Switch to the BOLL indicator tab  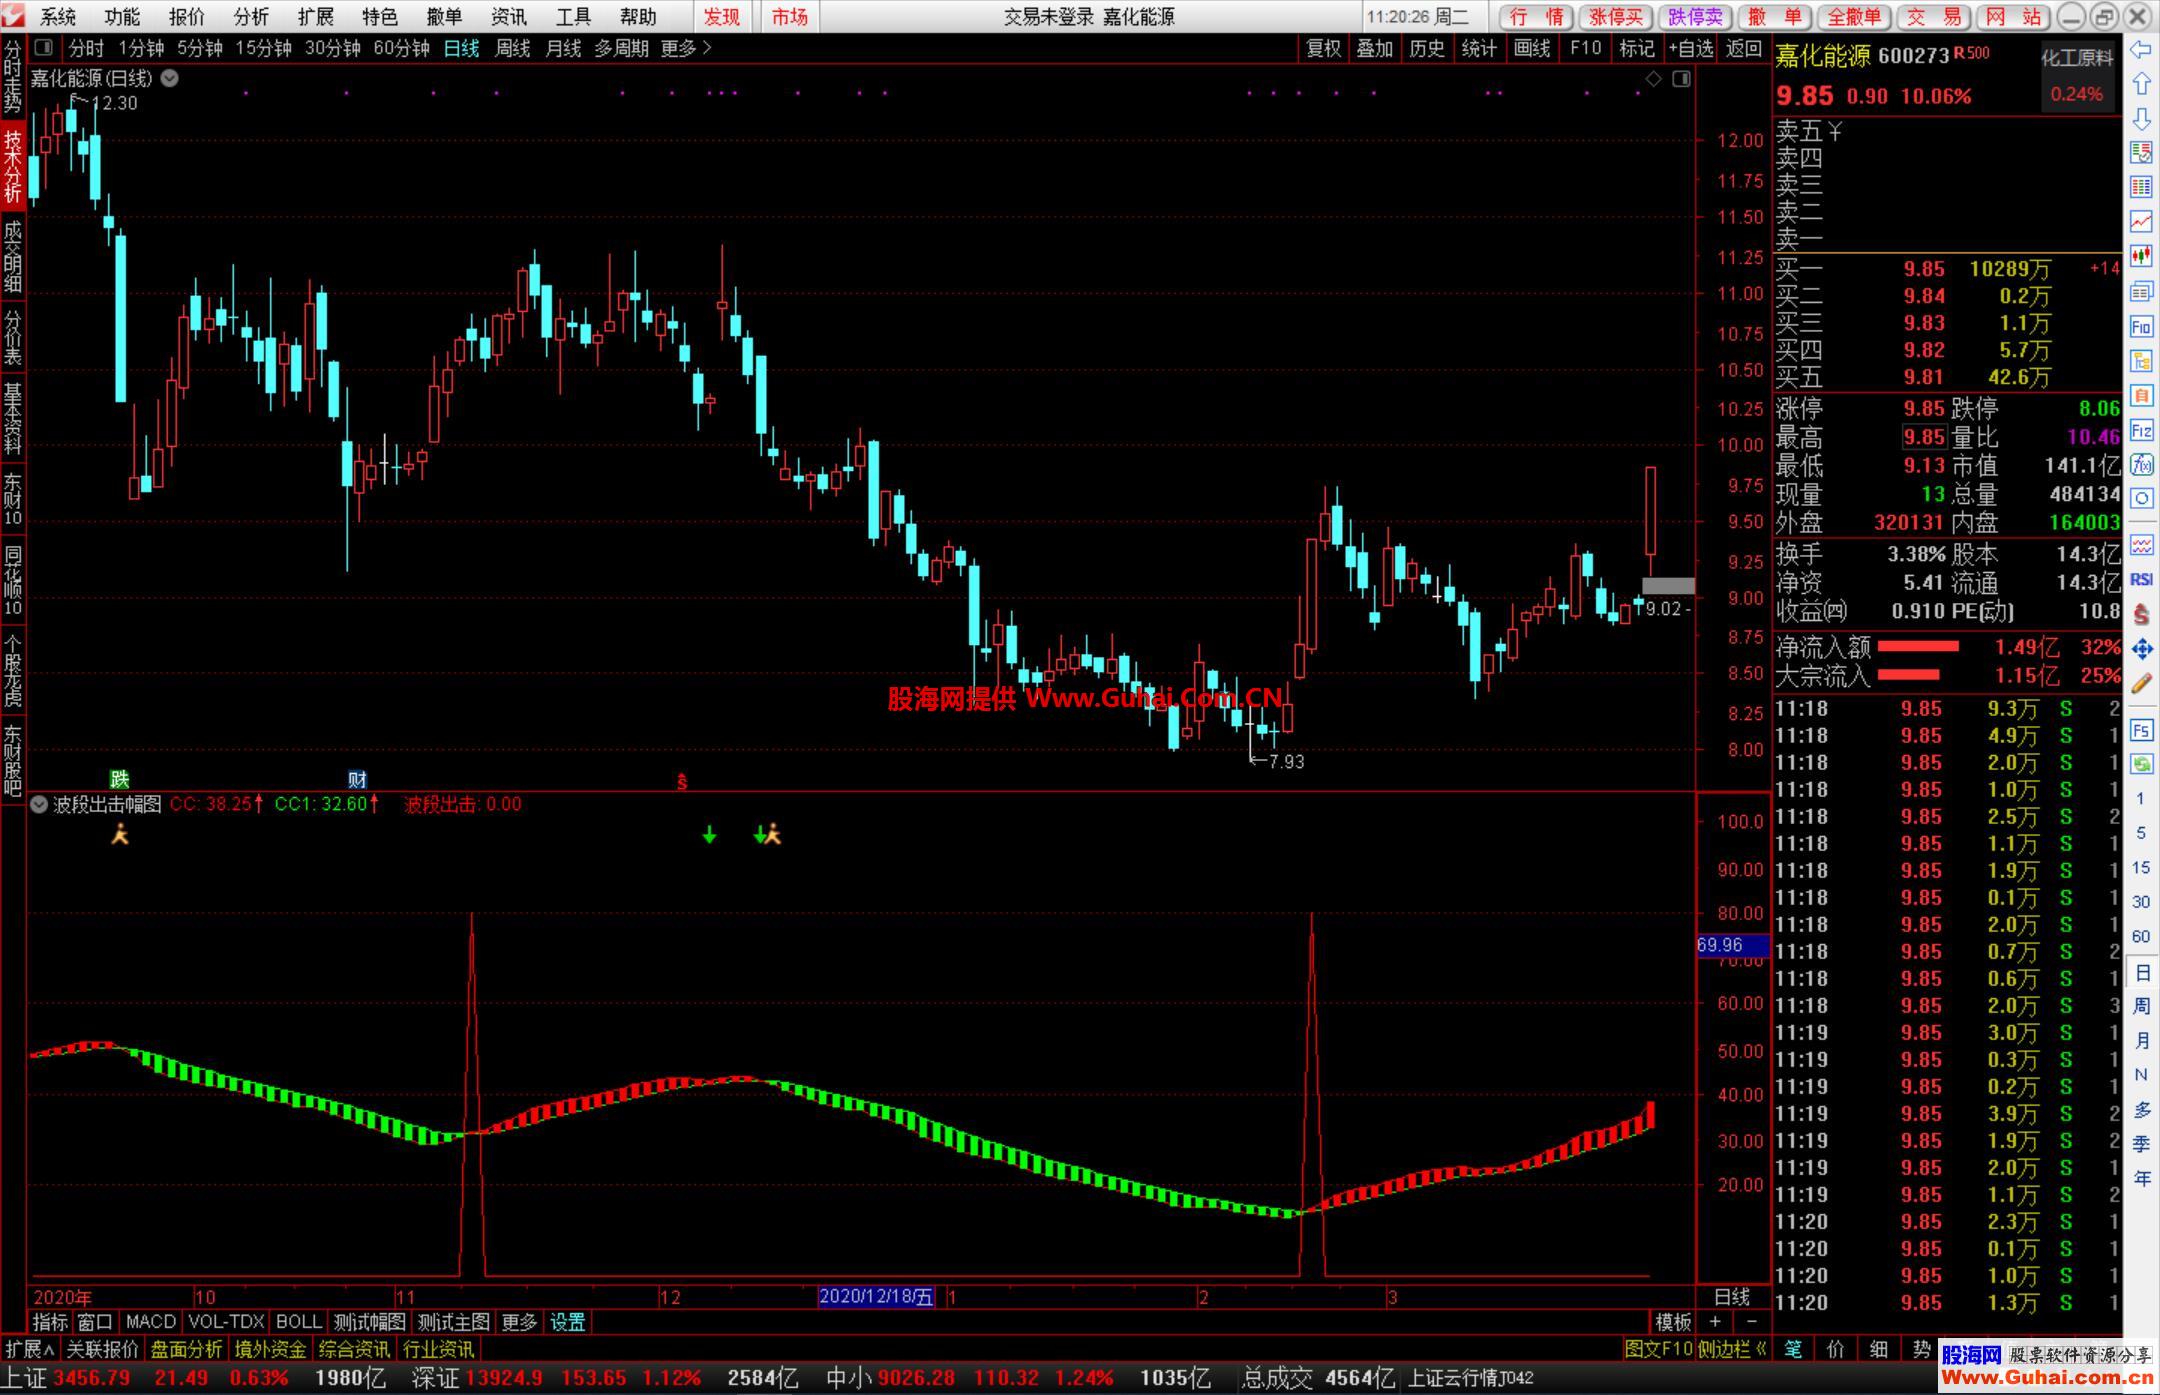pyautogui.click(x=299, y=1322)
